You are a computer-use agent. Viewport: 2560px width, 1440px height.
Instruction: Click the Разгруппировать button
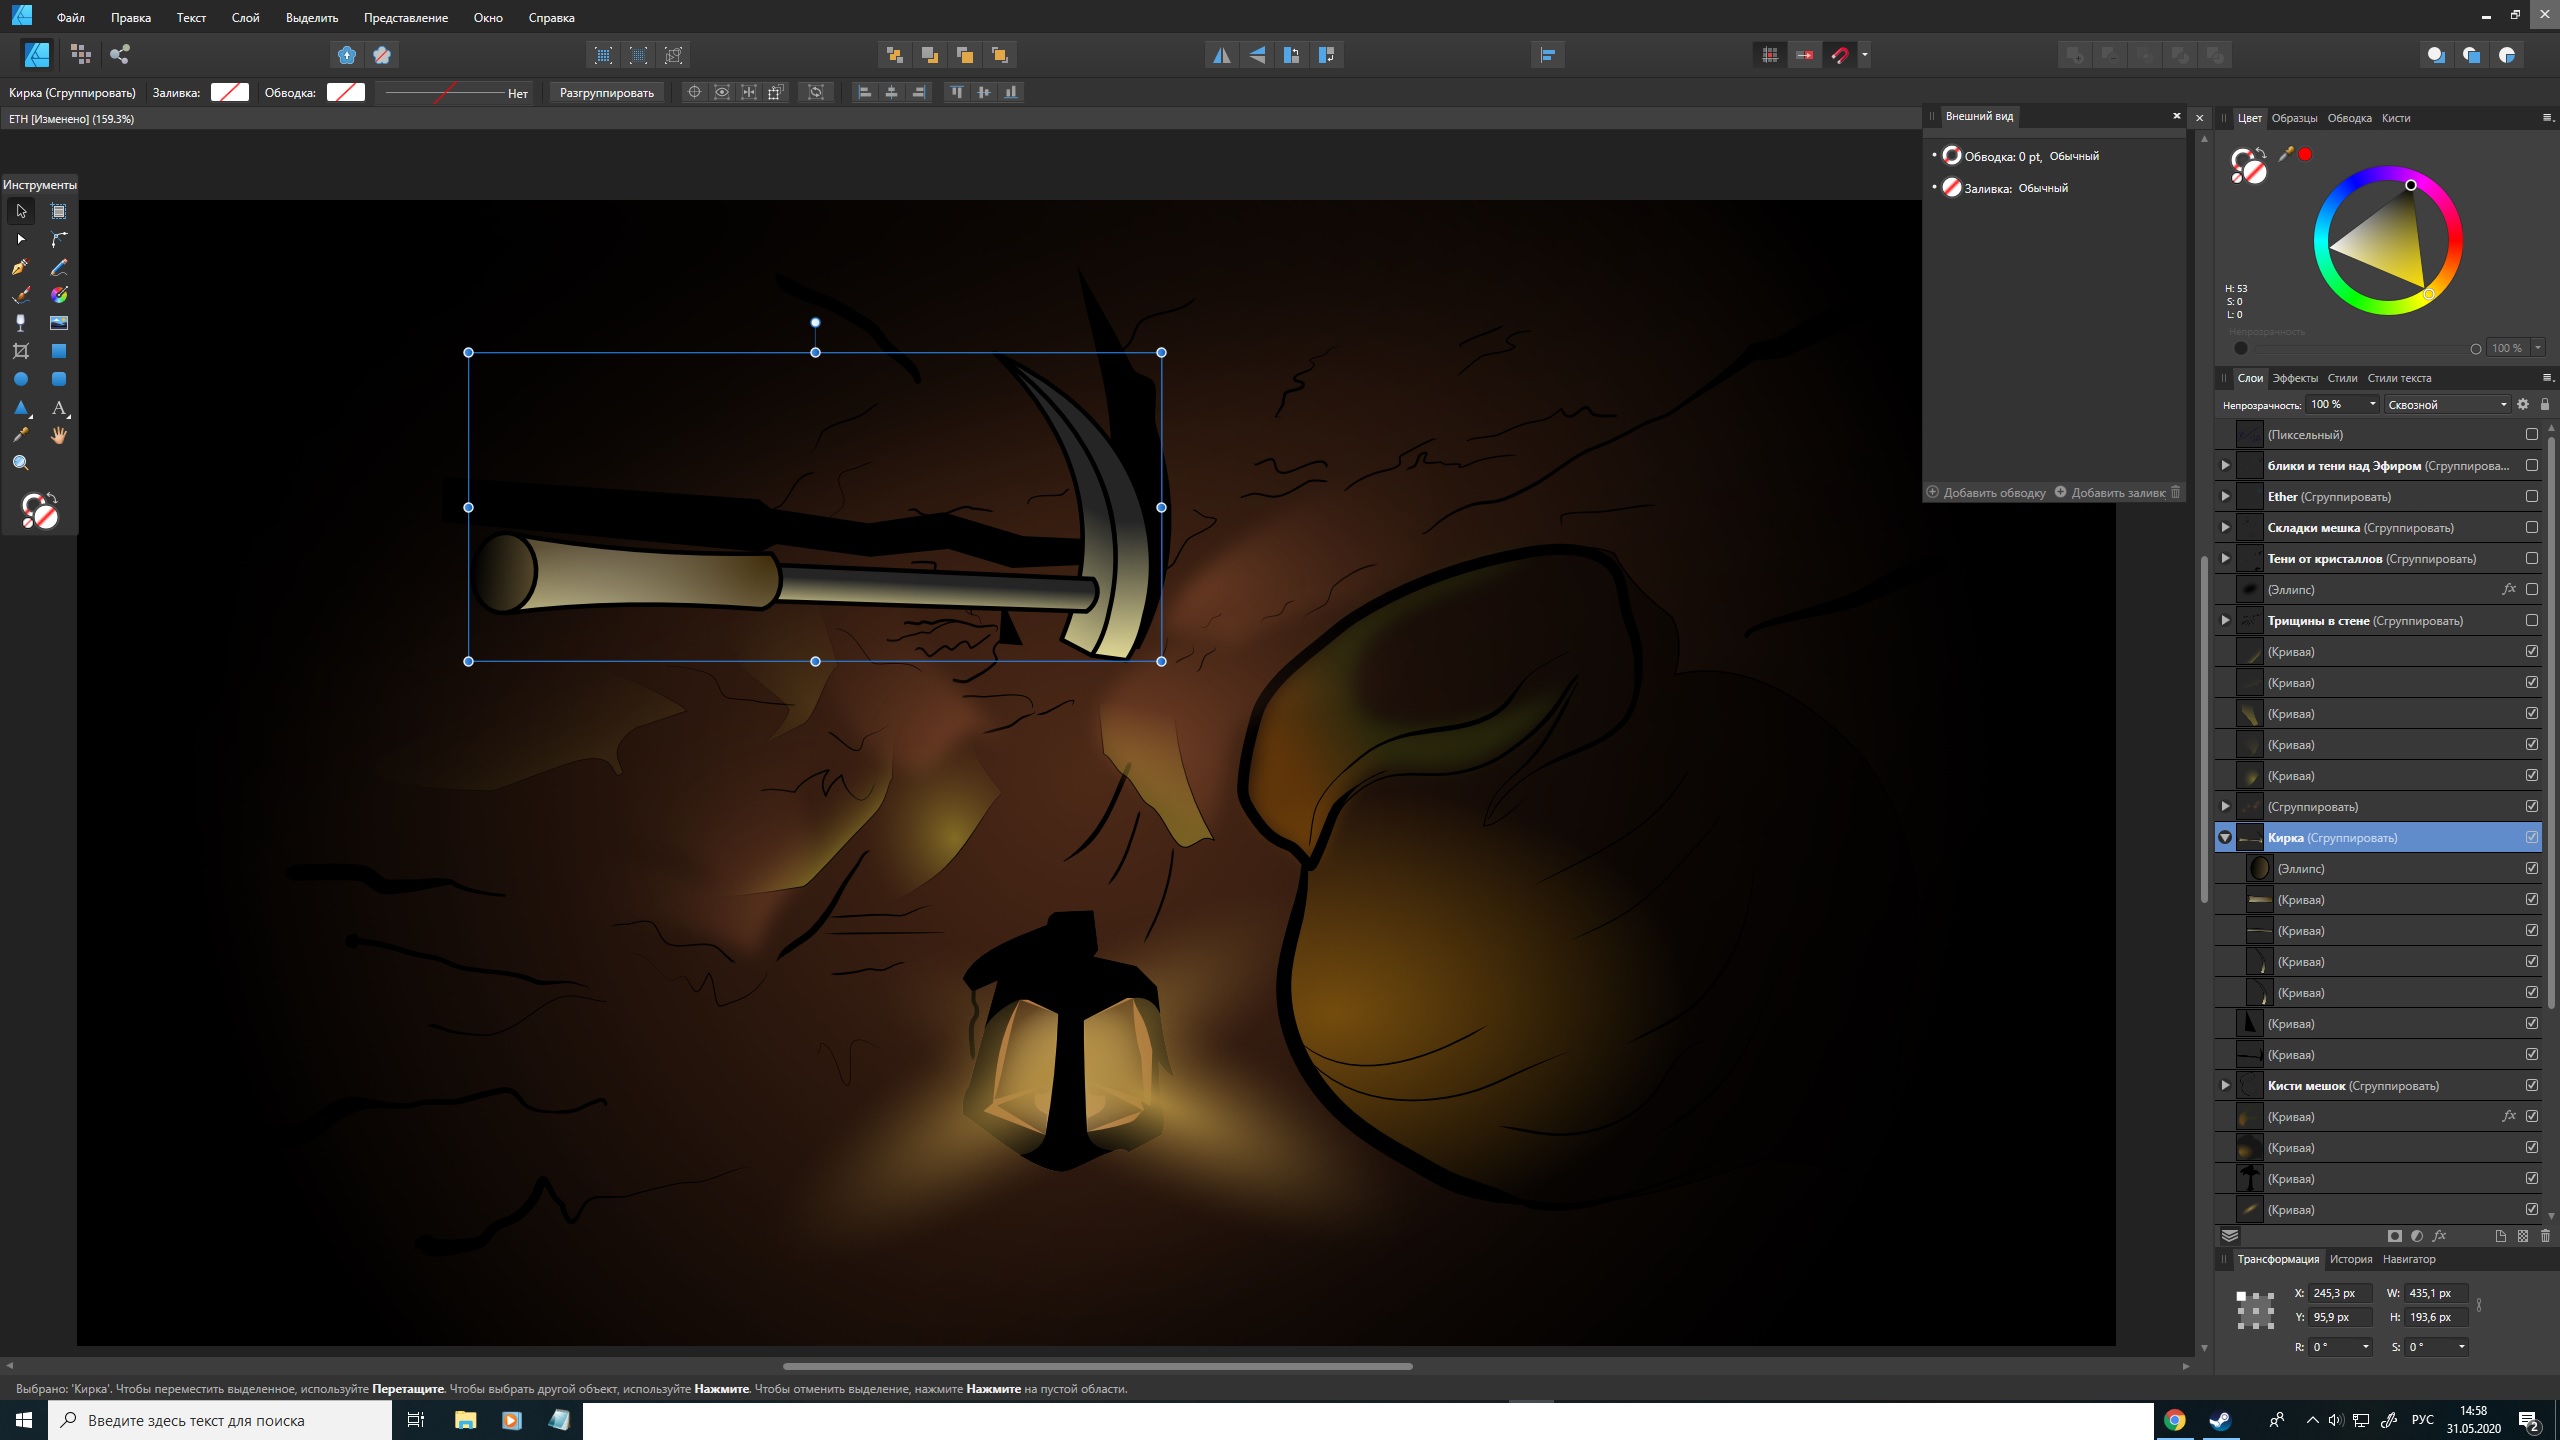[606, 93]
